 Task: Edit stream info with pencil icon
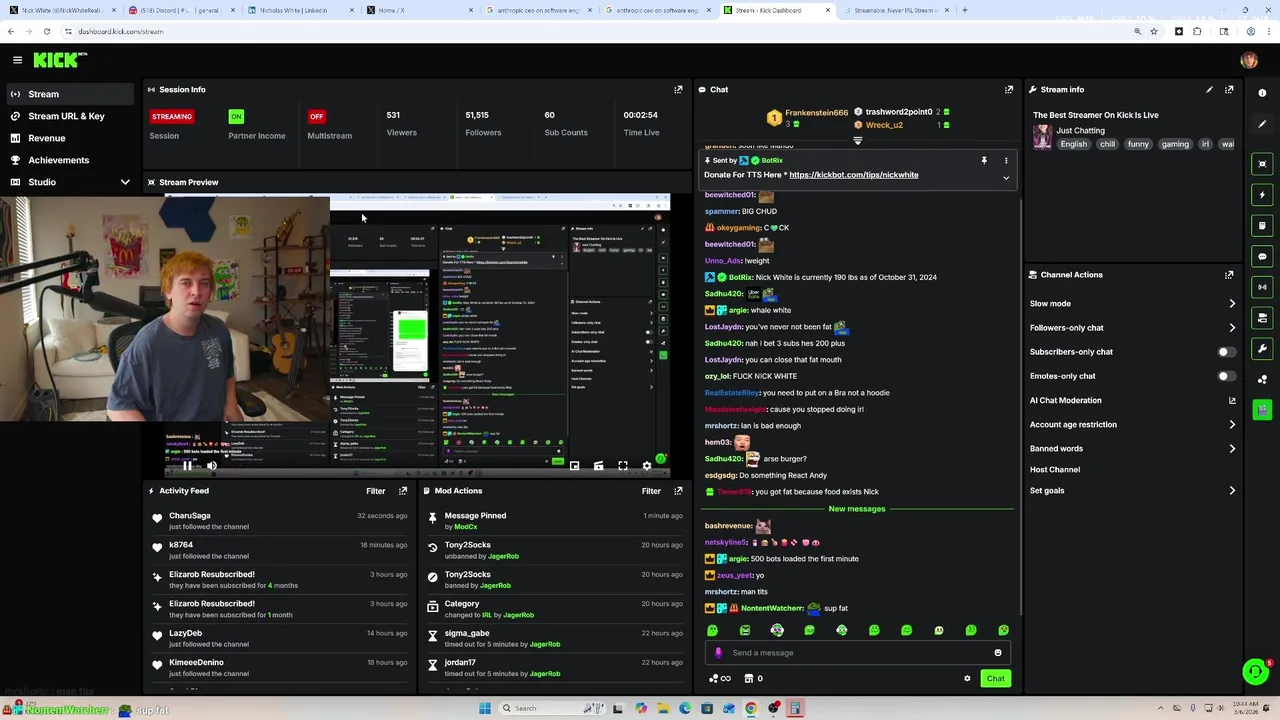coord(1209,90)
